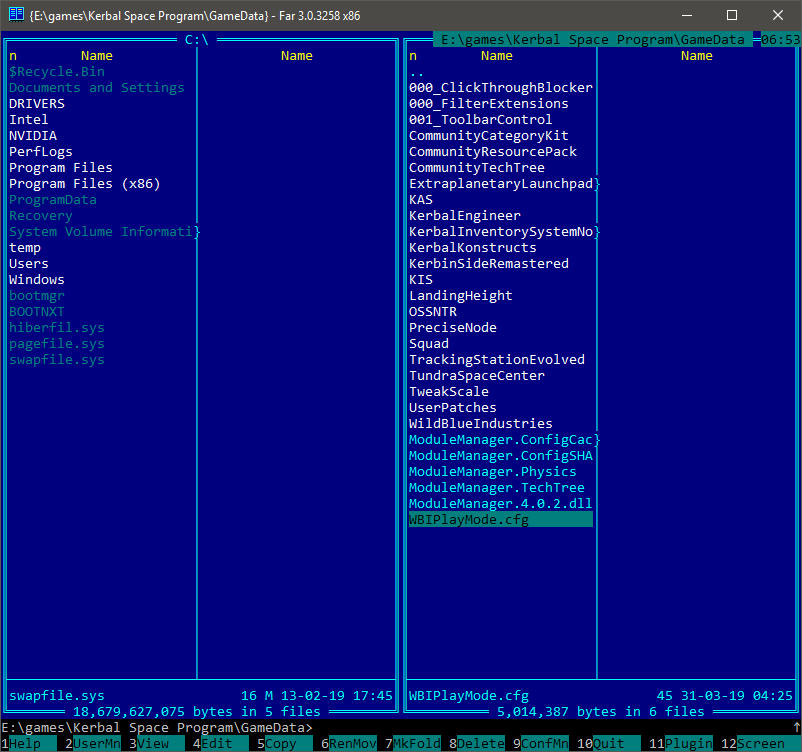Select the 000_ClickThroughBlocker folder
Screen dimensions: 802x752
(501, 88)
